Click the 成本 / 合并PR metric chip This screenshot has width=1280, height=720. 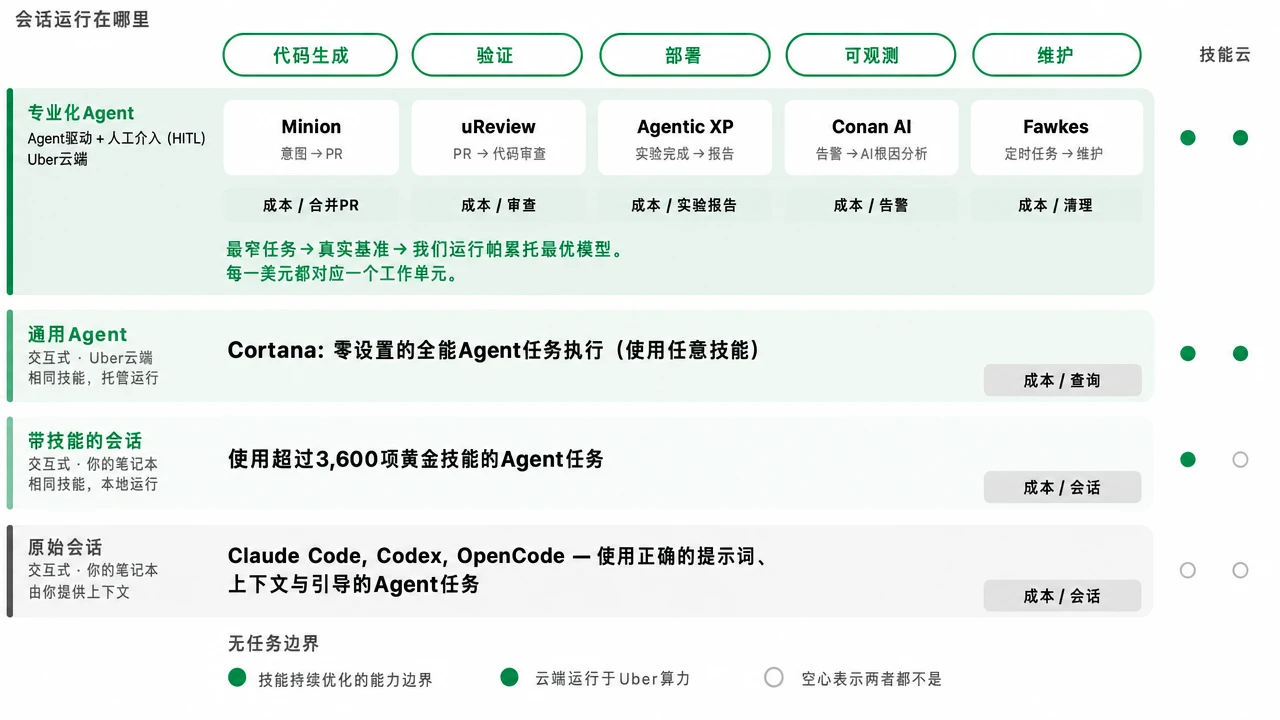pos(311,205)
